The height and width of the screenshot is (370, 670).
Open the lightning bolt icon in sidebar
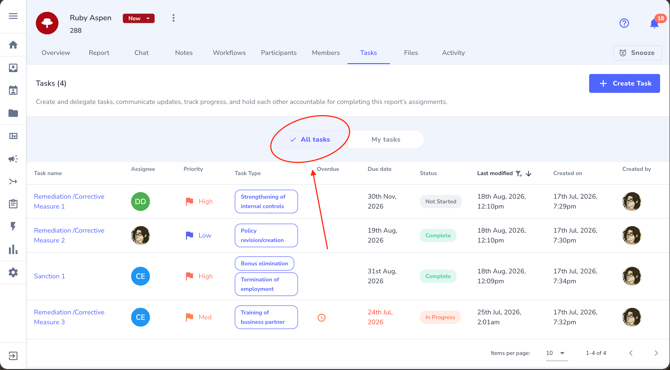pyautogui.click(x=13, y=226)
